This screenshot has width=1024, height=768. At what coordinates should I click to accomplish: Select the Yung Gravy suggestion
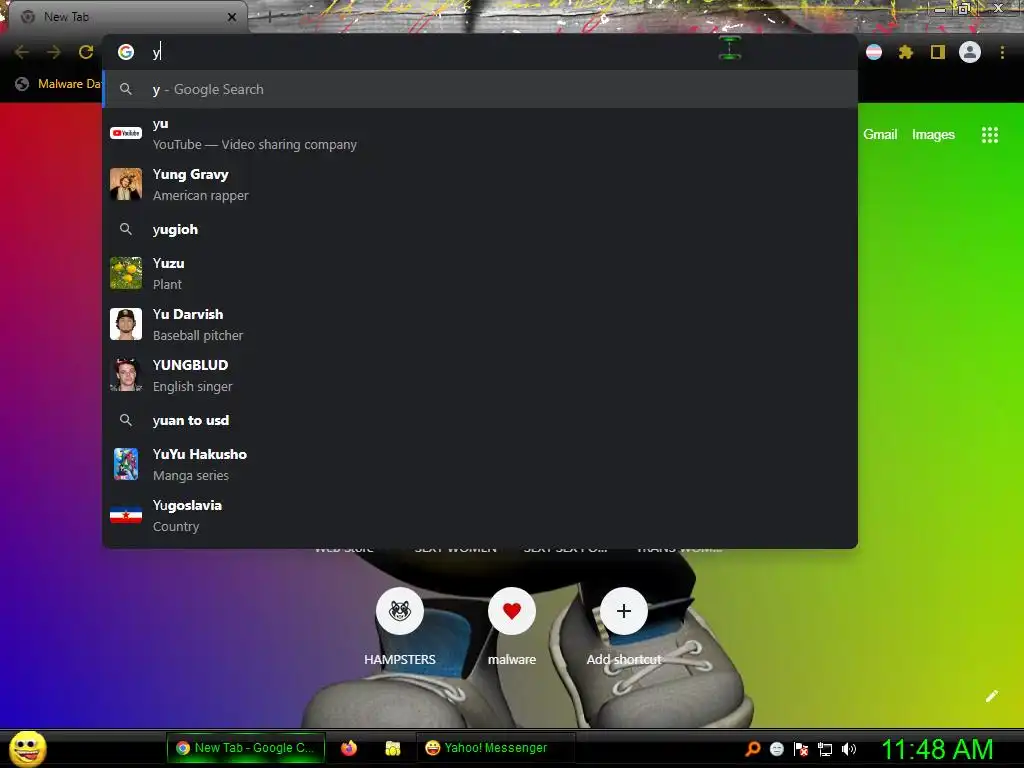[480, 184]
